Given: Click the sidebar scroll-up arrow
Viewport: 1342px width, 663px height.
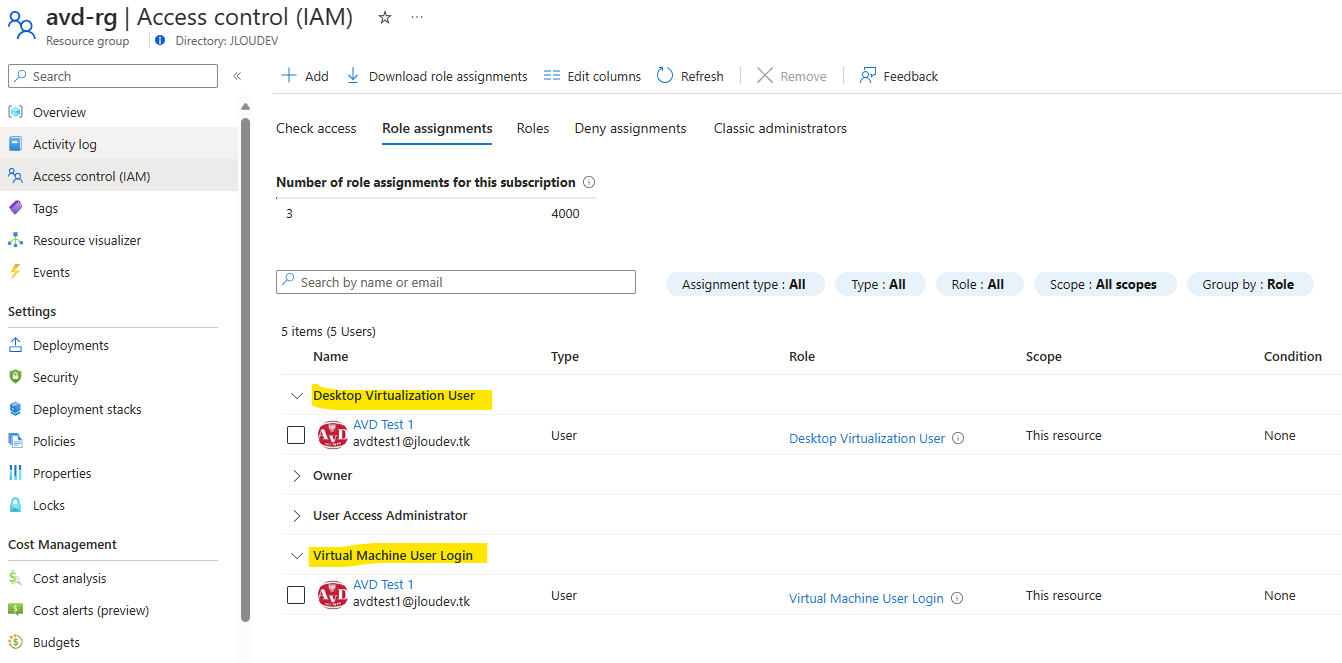Looking at the screenshot, I should click(x=245, y=106).
